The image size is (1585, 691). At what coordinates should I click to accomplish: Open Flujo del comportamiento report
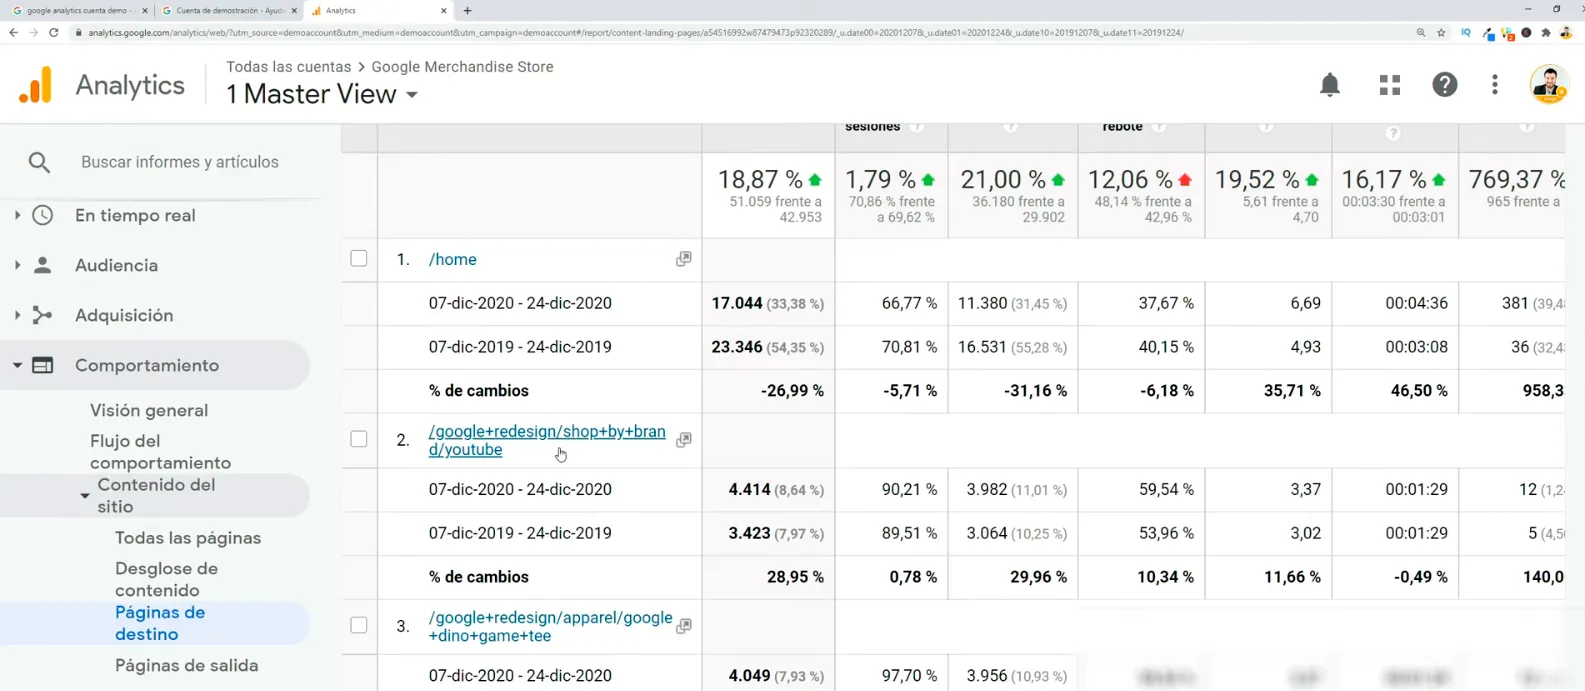click(160, 452)
